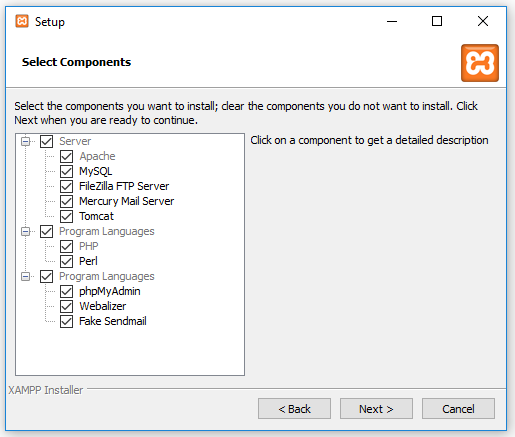Toggle the Apache checkbox
This screenshot has height=437, width=515.
66,156
